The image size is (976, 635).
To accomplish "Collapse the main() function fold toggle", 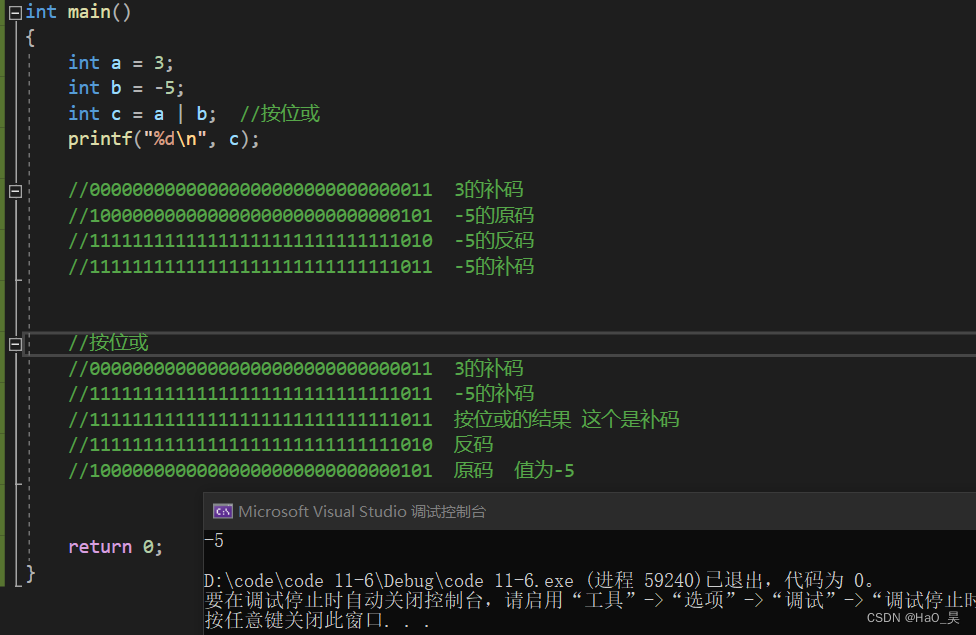I will [16, 12].
